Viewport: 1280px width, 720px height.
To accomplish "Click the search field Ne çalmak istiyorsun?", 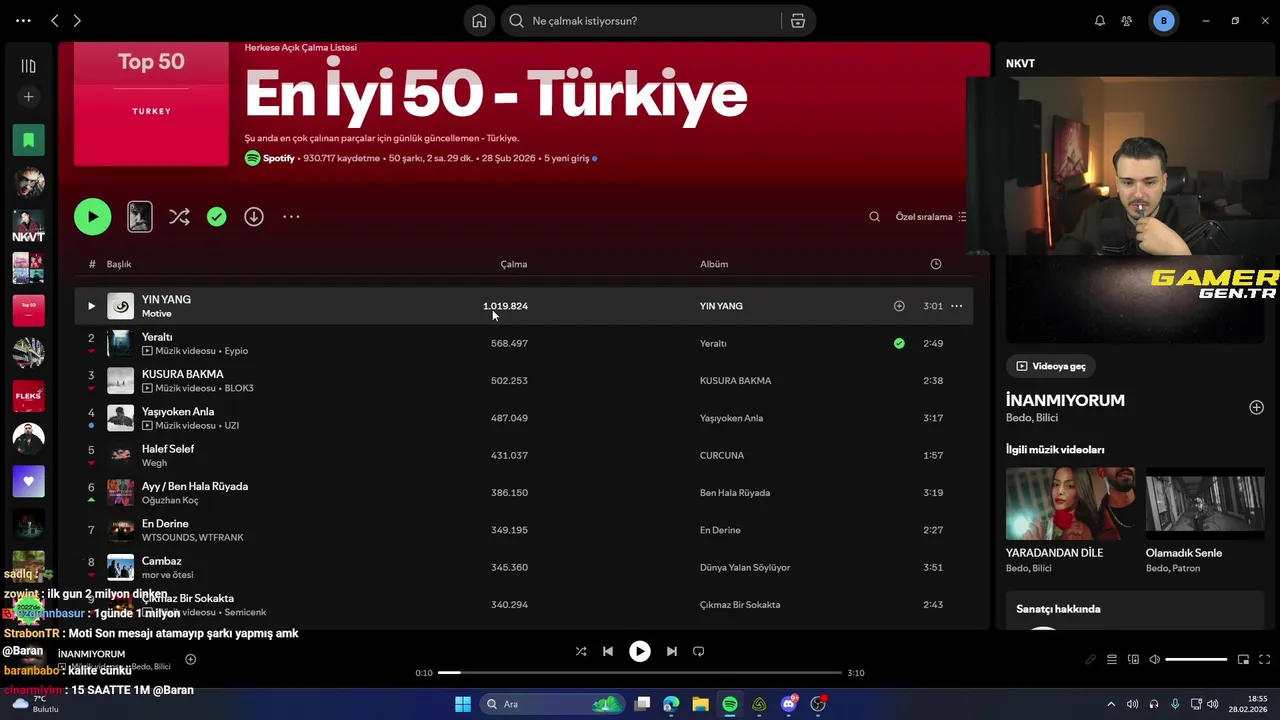I will [640, 21].
